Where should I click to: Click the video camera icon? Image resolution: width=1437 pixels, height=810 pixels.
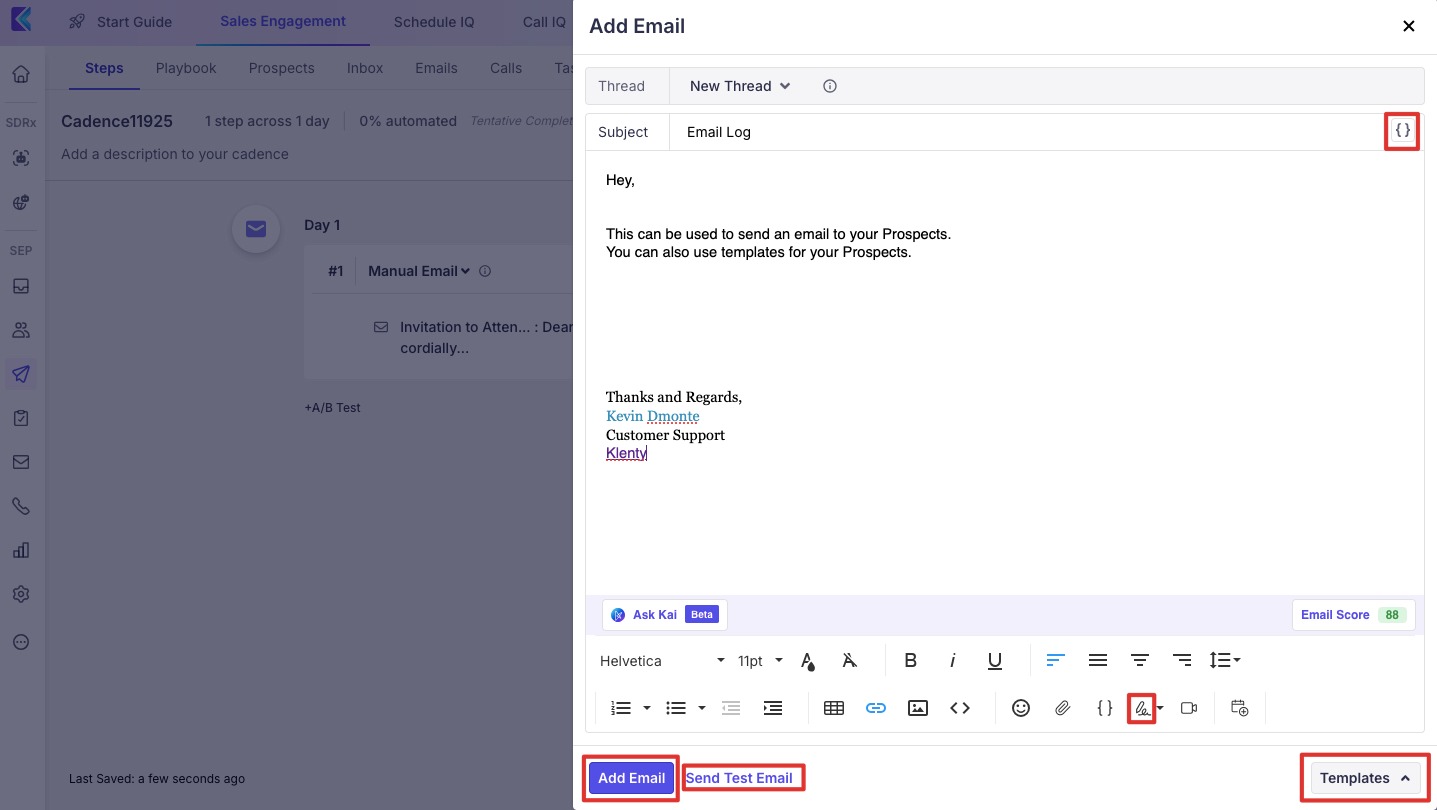point(1188,708)
